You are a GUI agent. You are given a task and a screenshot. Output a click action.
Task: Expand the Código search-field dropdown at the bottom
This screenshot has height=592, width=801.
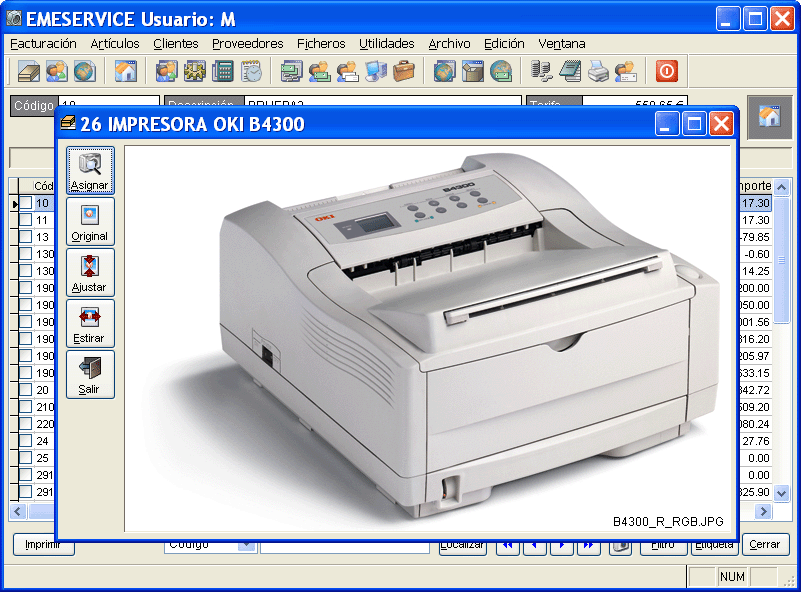click(x=247, y=546)
